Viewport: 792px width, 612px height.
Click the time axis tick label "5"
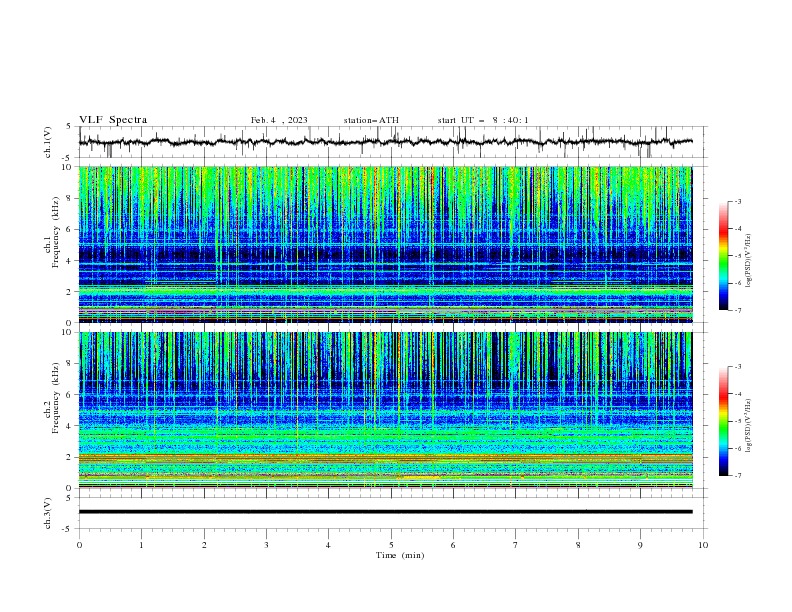tap(391, 545)
